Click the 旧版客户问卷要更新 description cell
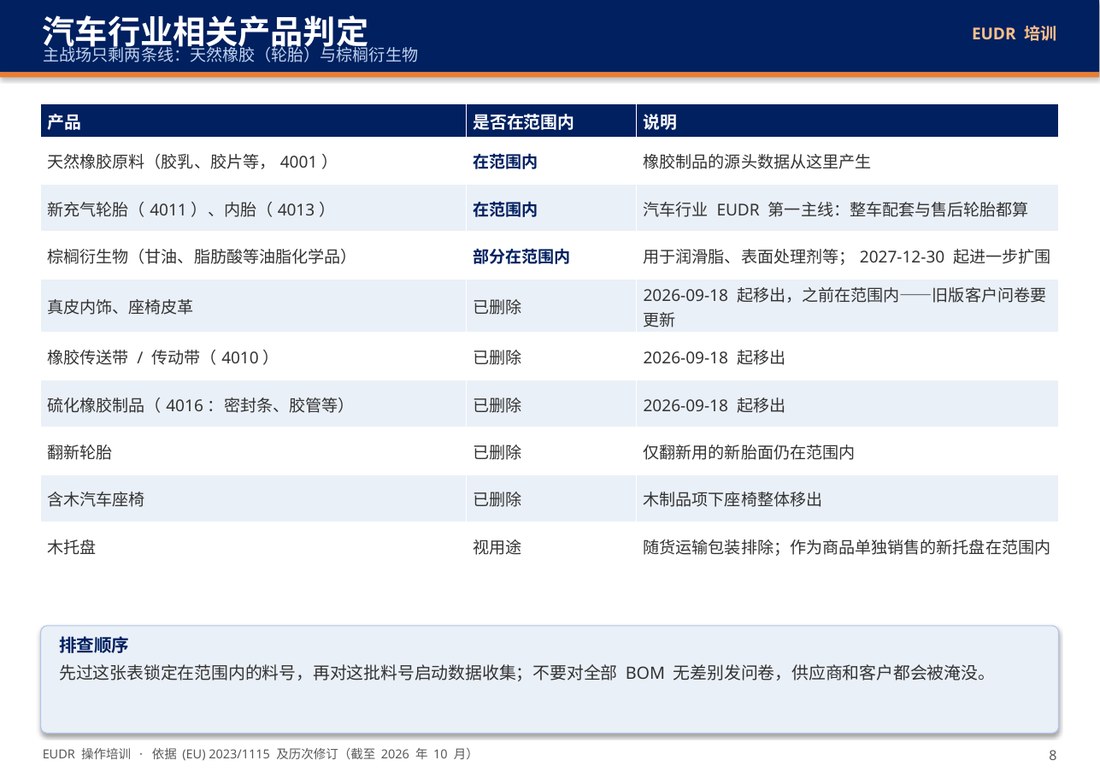Image resolution: width=1100 pixels, height=778 pixels. pos(845,307)
